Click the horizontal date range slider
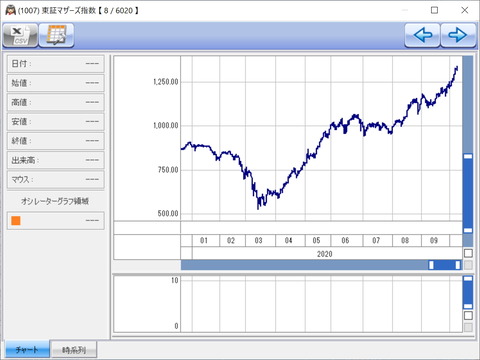 (x=445, y=265)
